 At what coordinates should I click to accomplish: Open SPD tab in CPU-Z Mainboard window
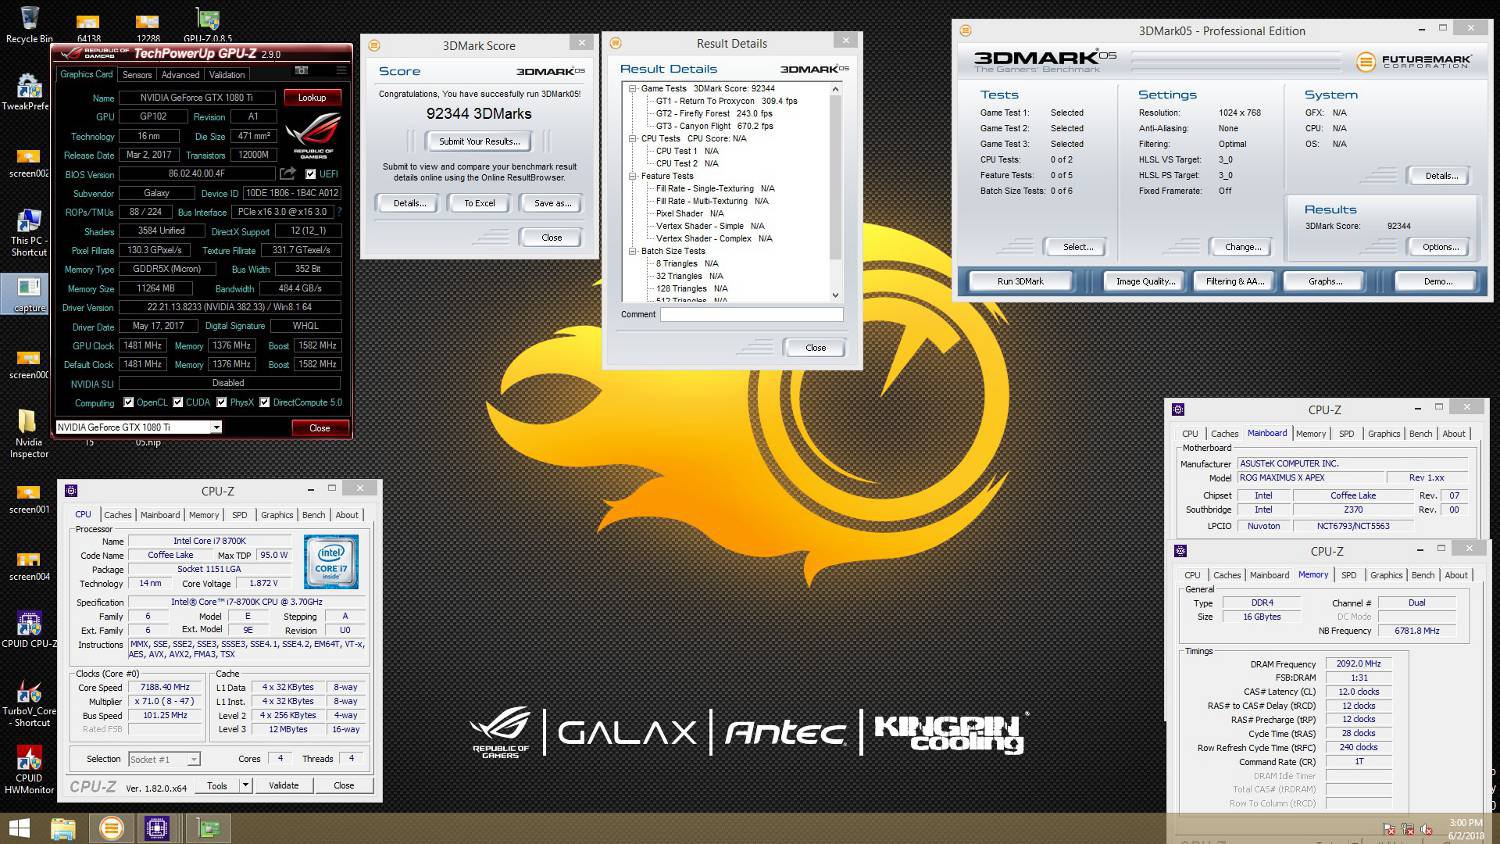coord(1347,434)
